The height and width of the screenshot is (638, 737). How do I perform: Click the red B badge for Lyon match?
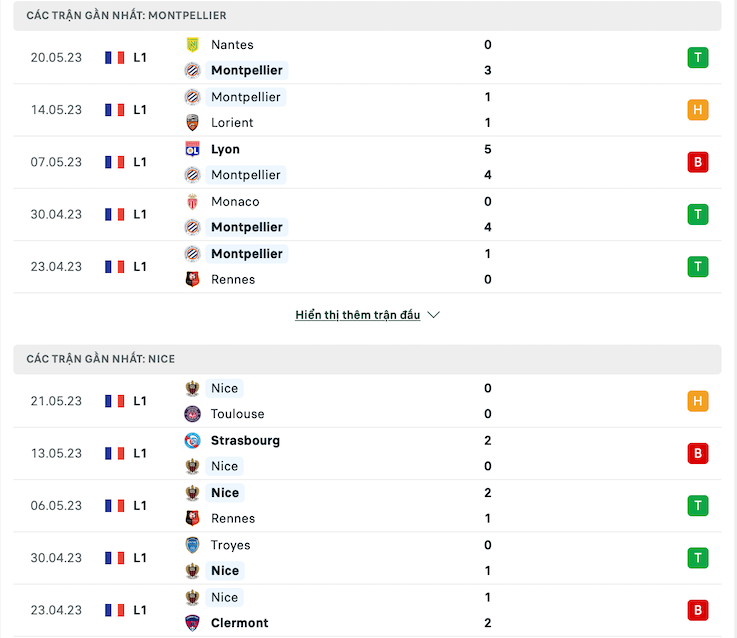[x=698, y=162]
